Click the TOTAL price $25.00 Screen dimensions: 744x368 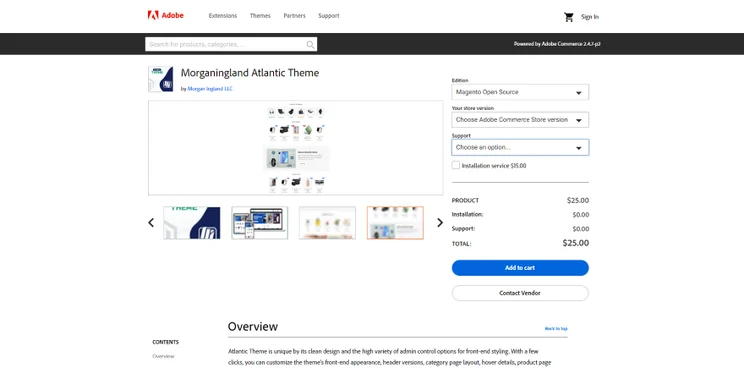(x=576, y=243)
